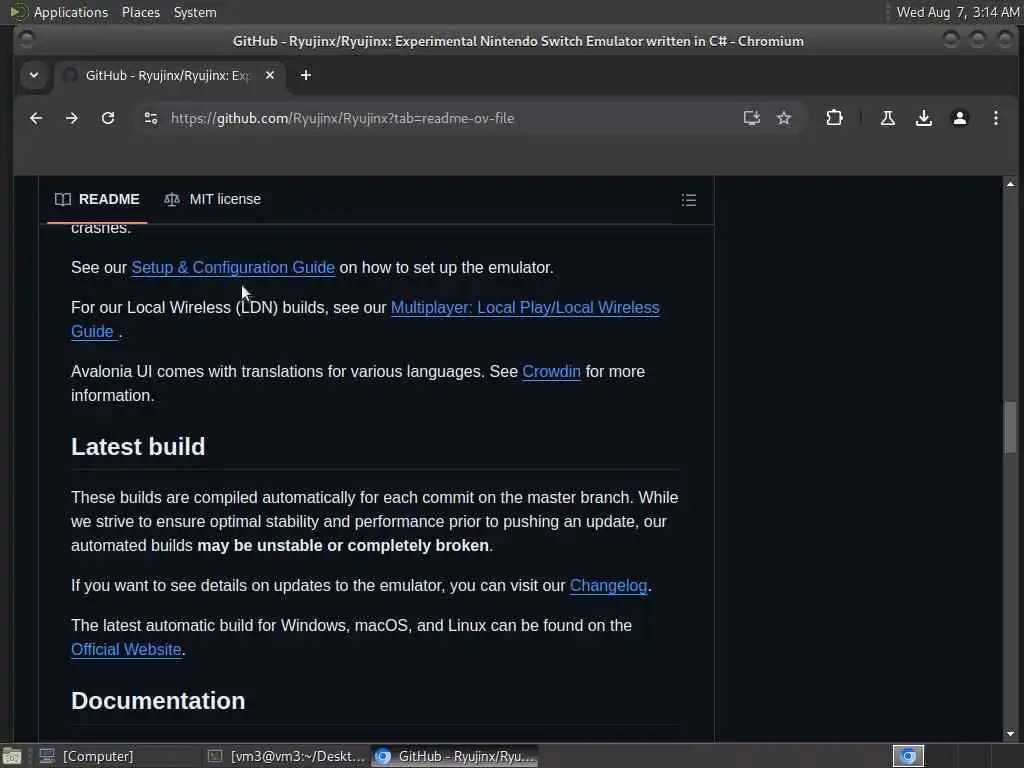Select GitHub - Ryujinx taskbar entry
The height and width of the screenshot is (768, 1024).
coord(455,756)
